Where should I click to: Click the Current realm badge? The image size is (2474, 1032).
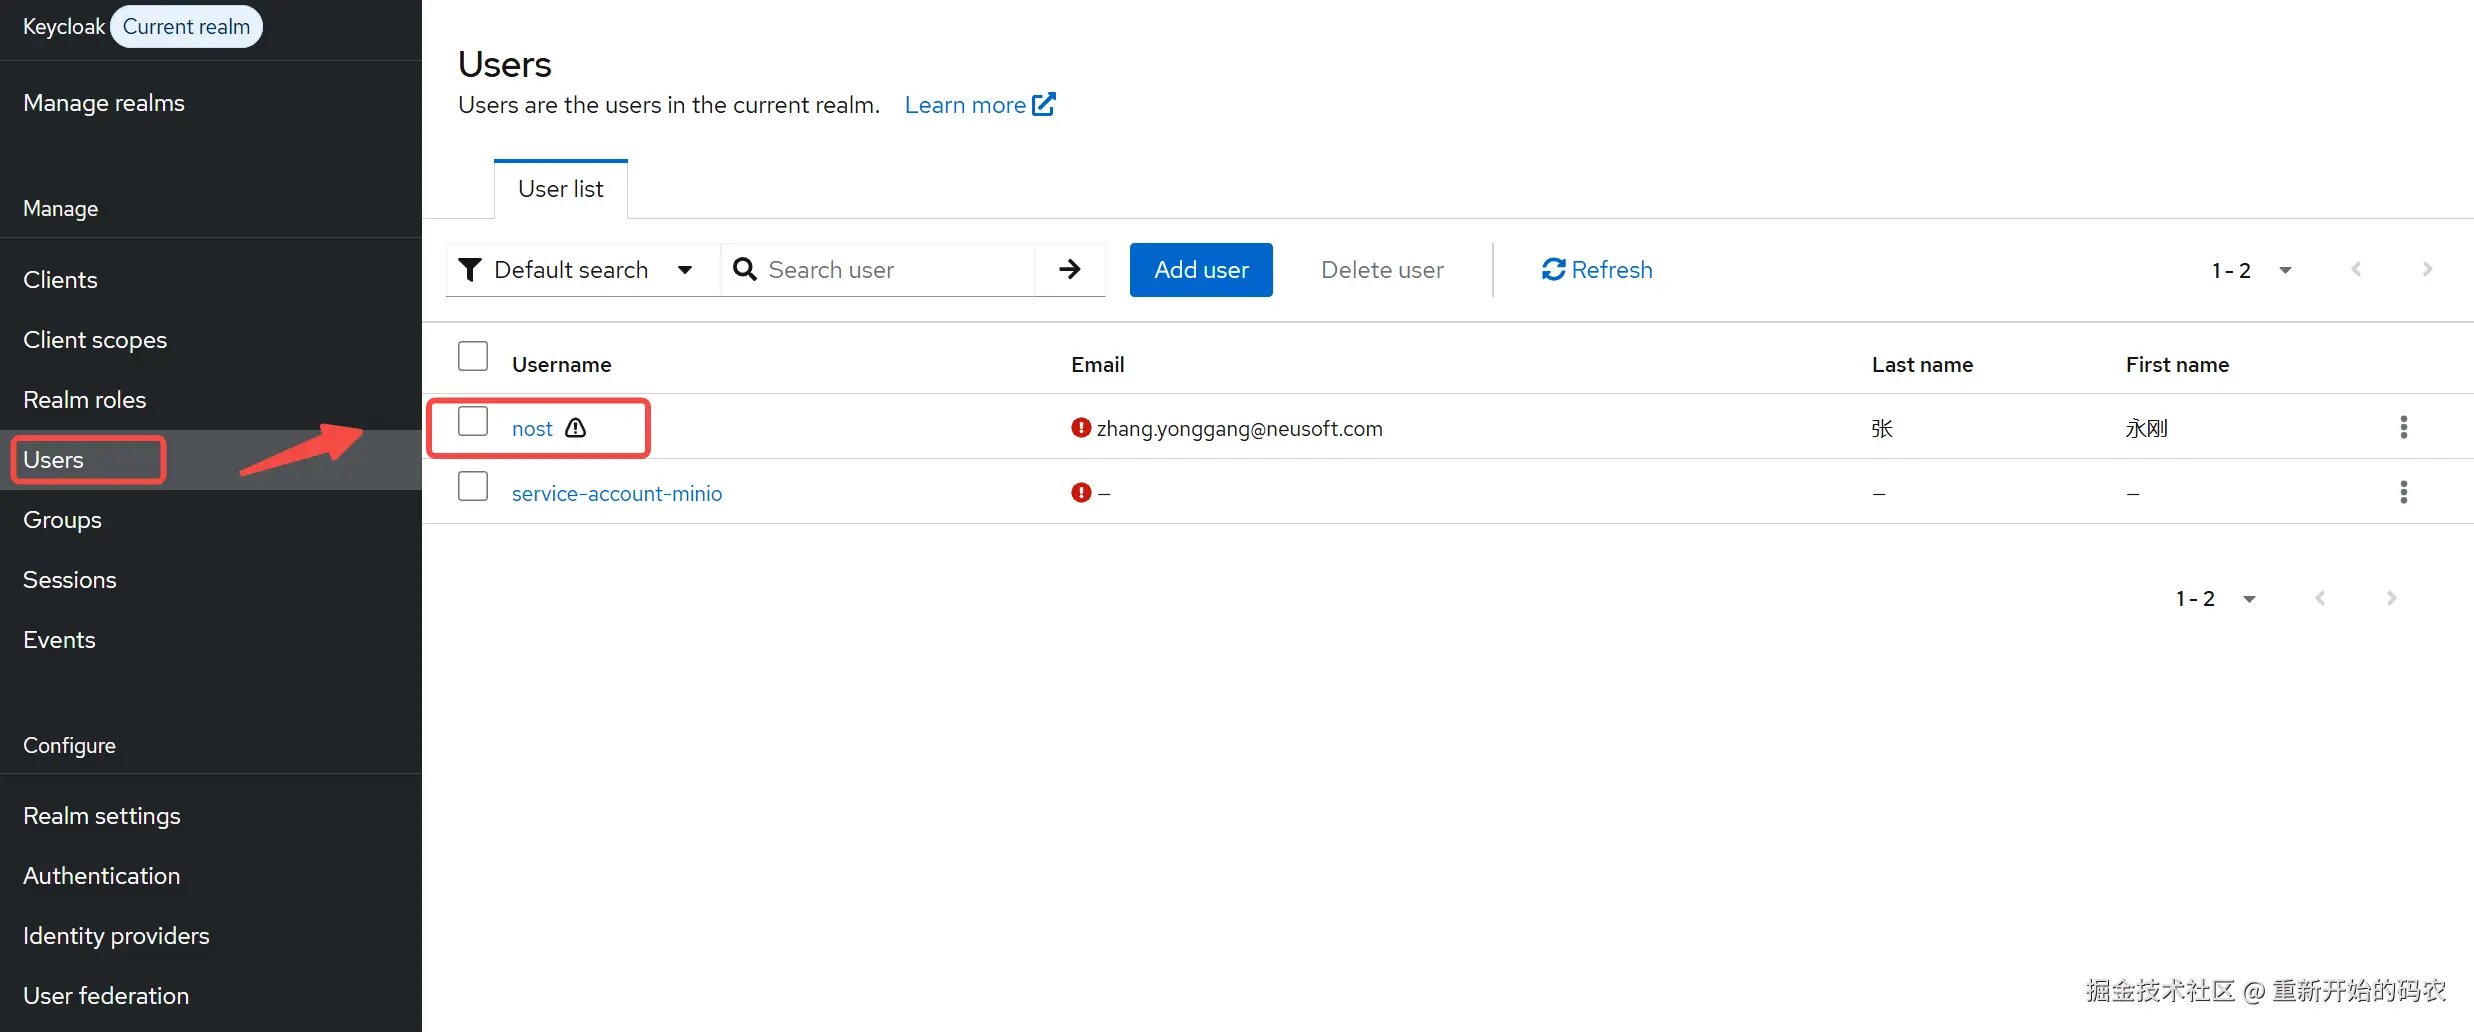tap(186, 27)
